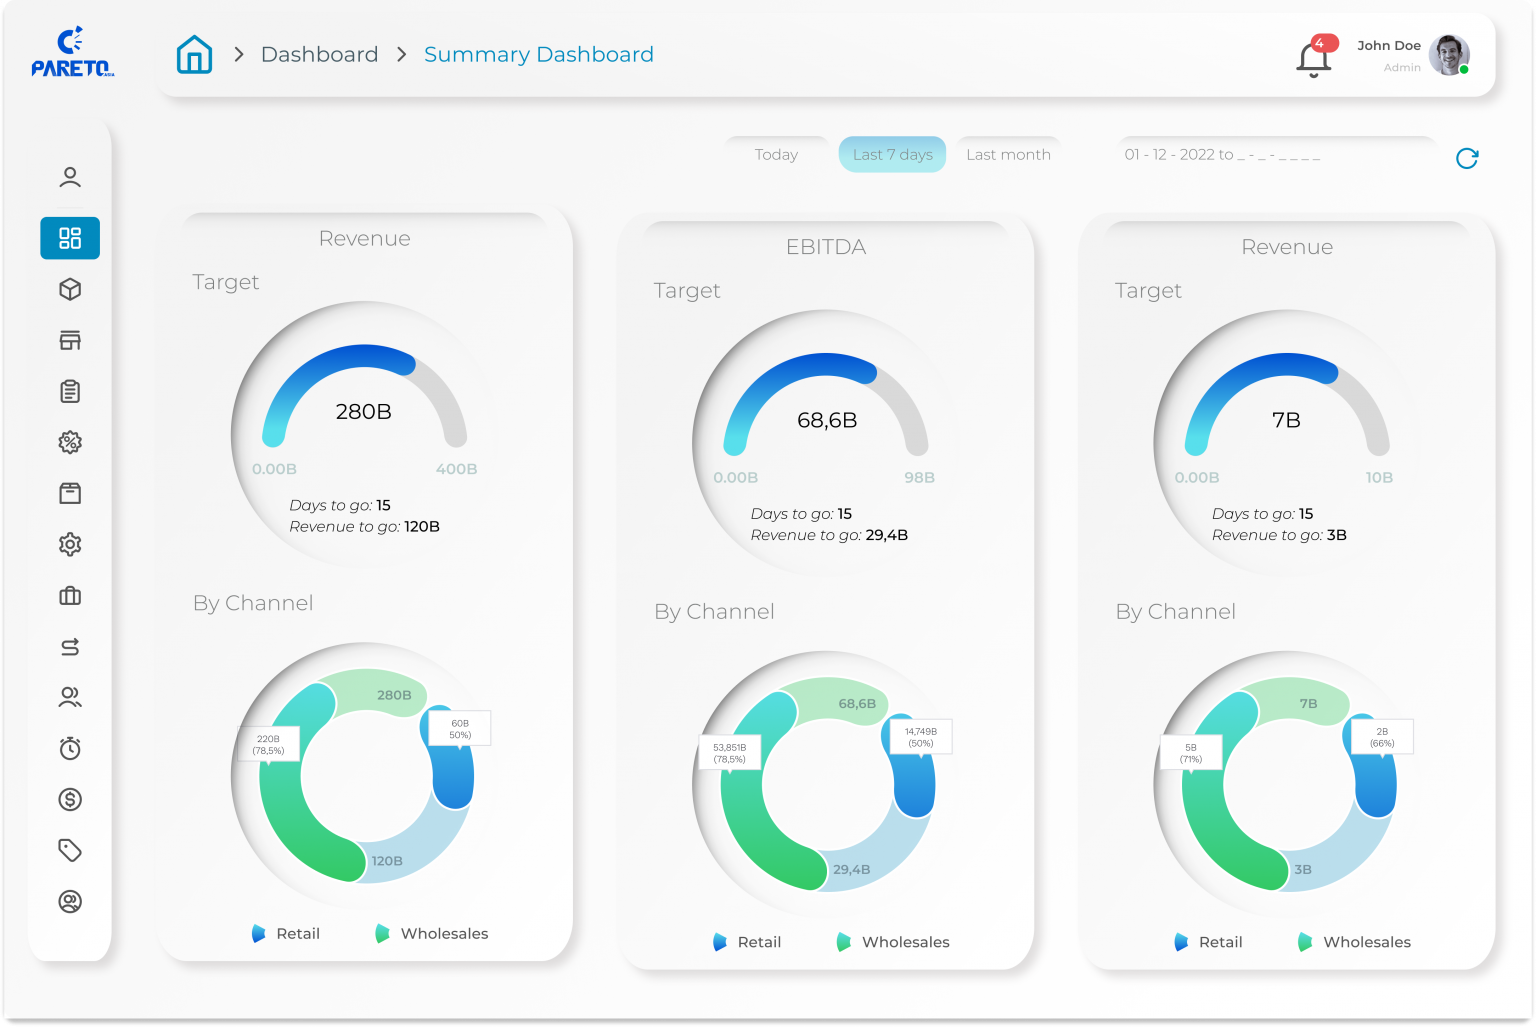1536x1027 pixels.
Task: Click the Wholesales legend in EBITDA card
Action: click(x=893, y=942)
